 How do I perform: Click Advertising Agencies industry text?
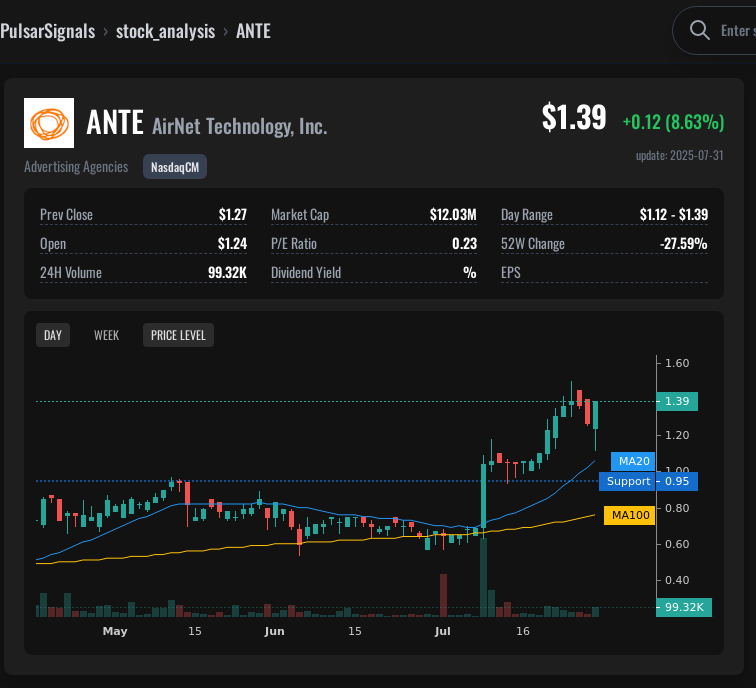(x=76, y=167)
